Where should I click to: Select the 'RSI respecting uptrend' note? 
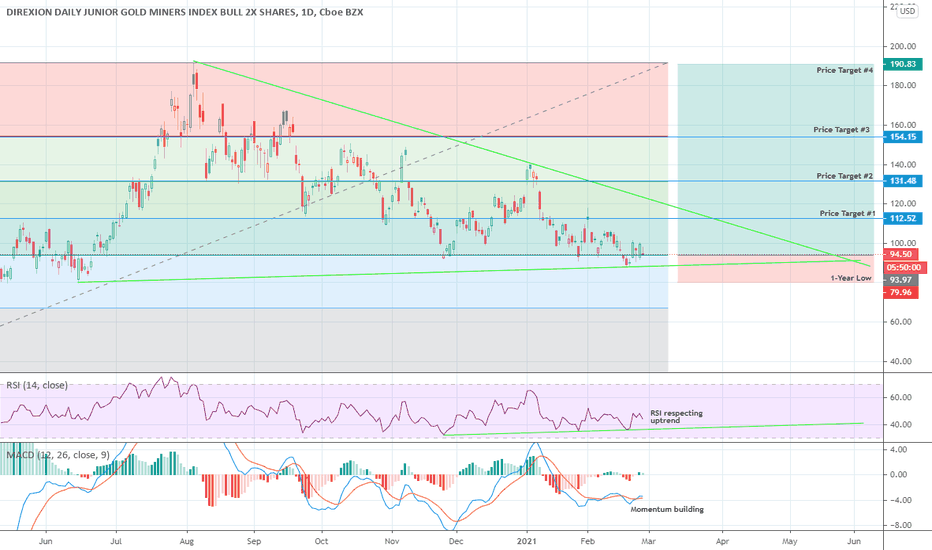676,417
